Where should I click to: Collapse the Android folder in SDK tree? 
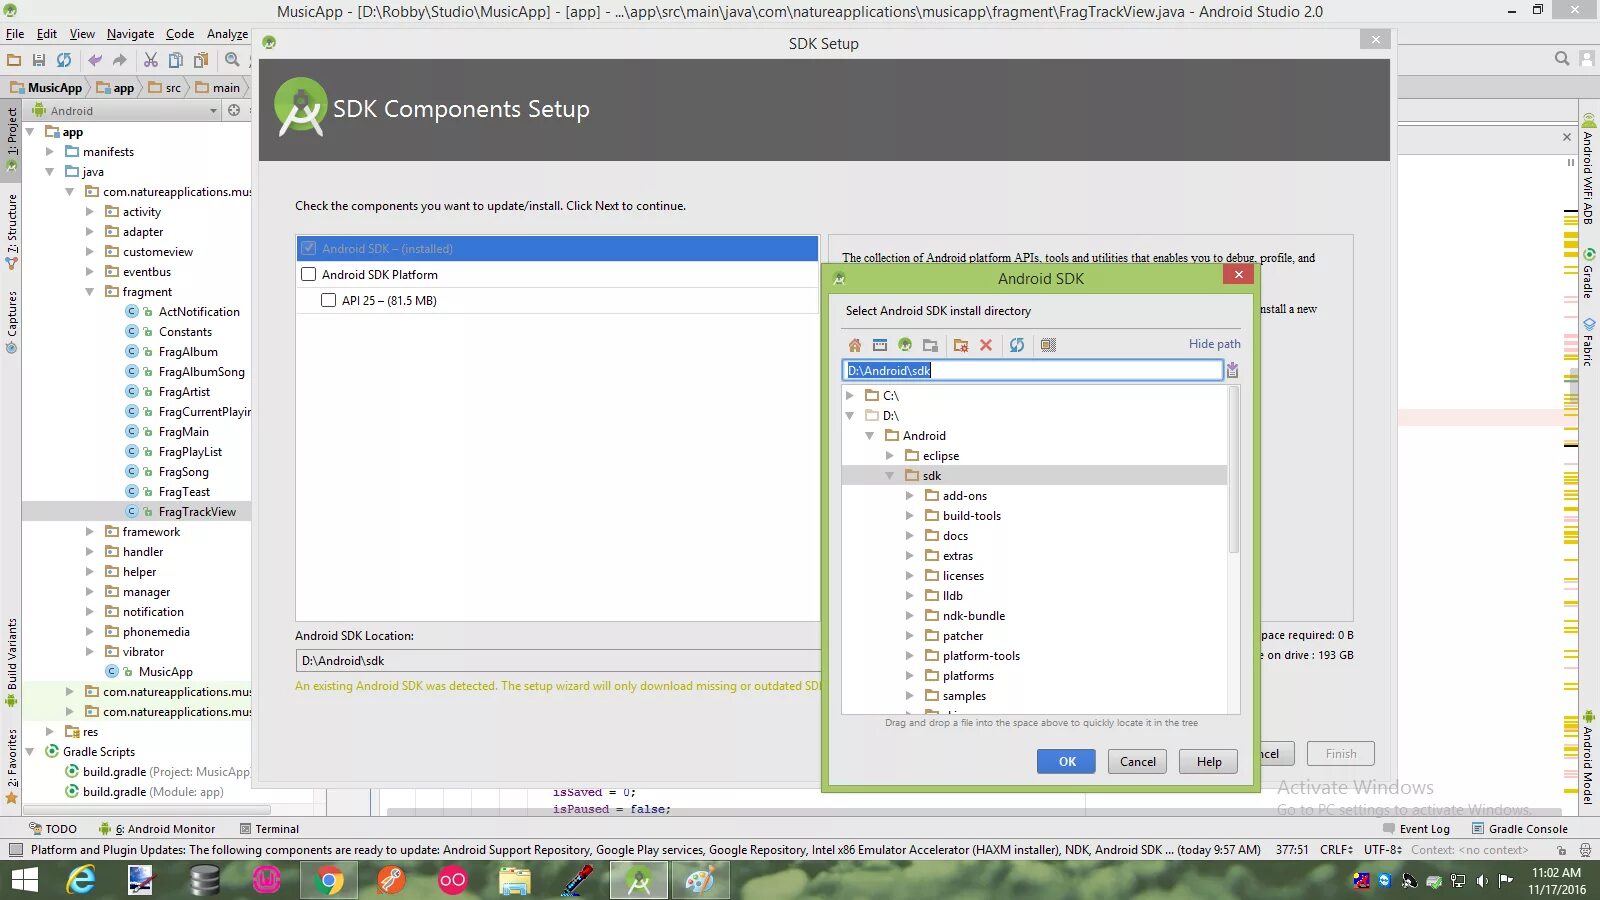point(870,436)
